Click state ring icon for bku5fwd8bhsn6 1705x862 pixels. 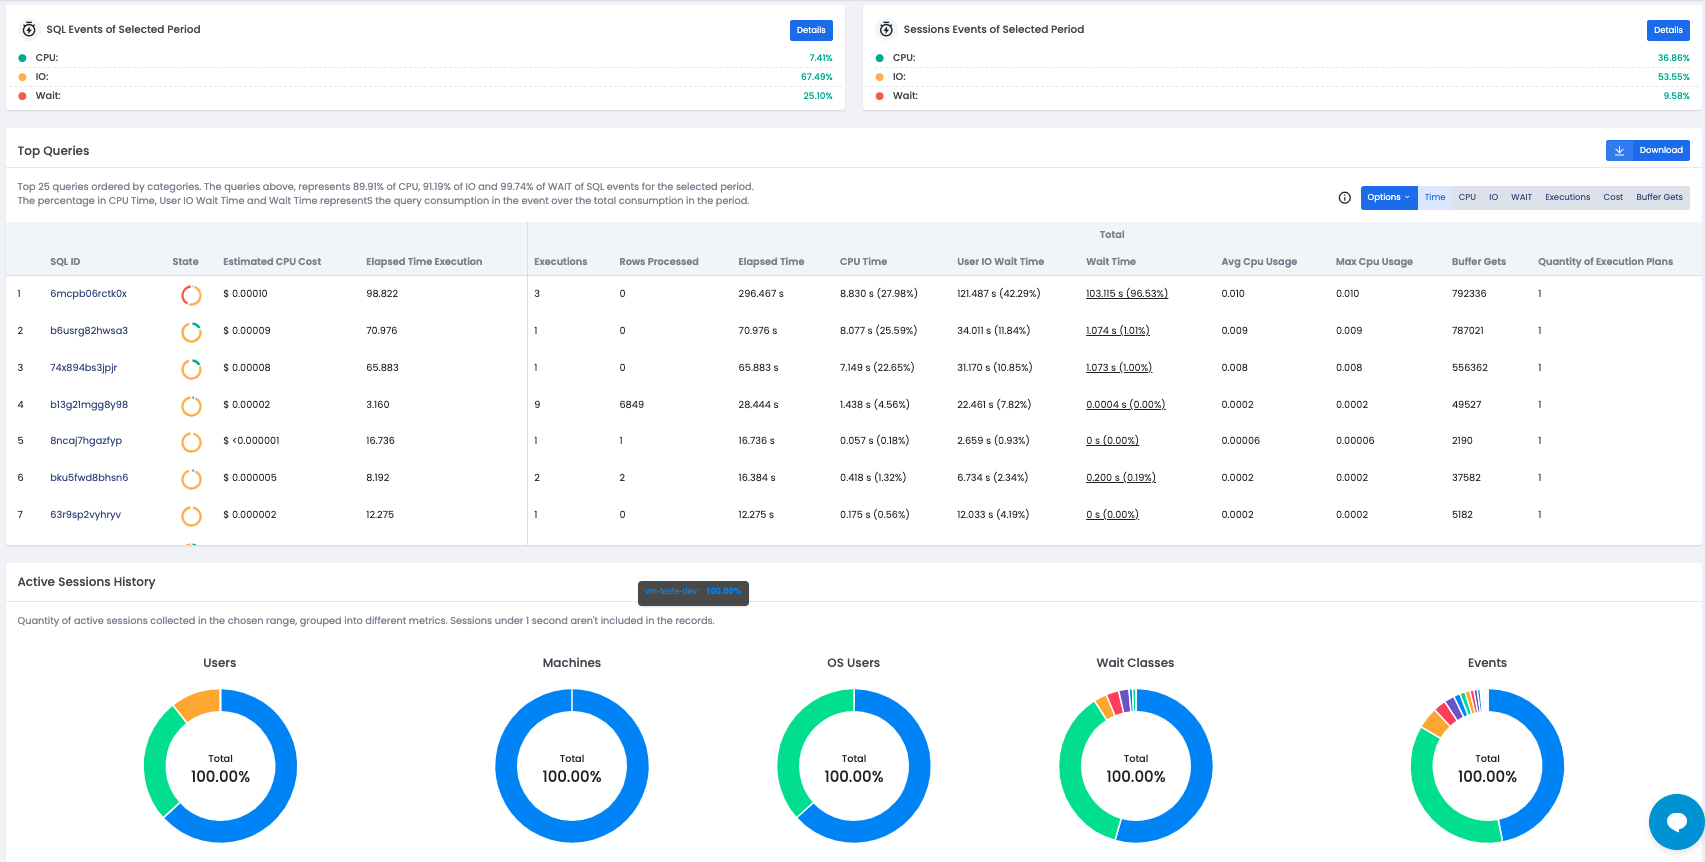(191, 479)
